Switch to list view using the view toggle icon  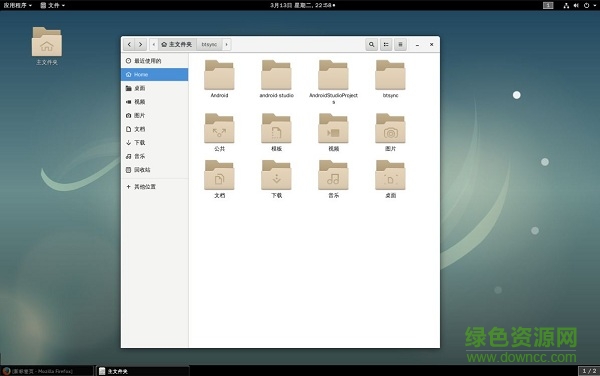coord(386,44)
